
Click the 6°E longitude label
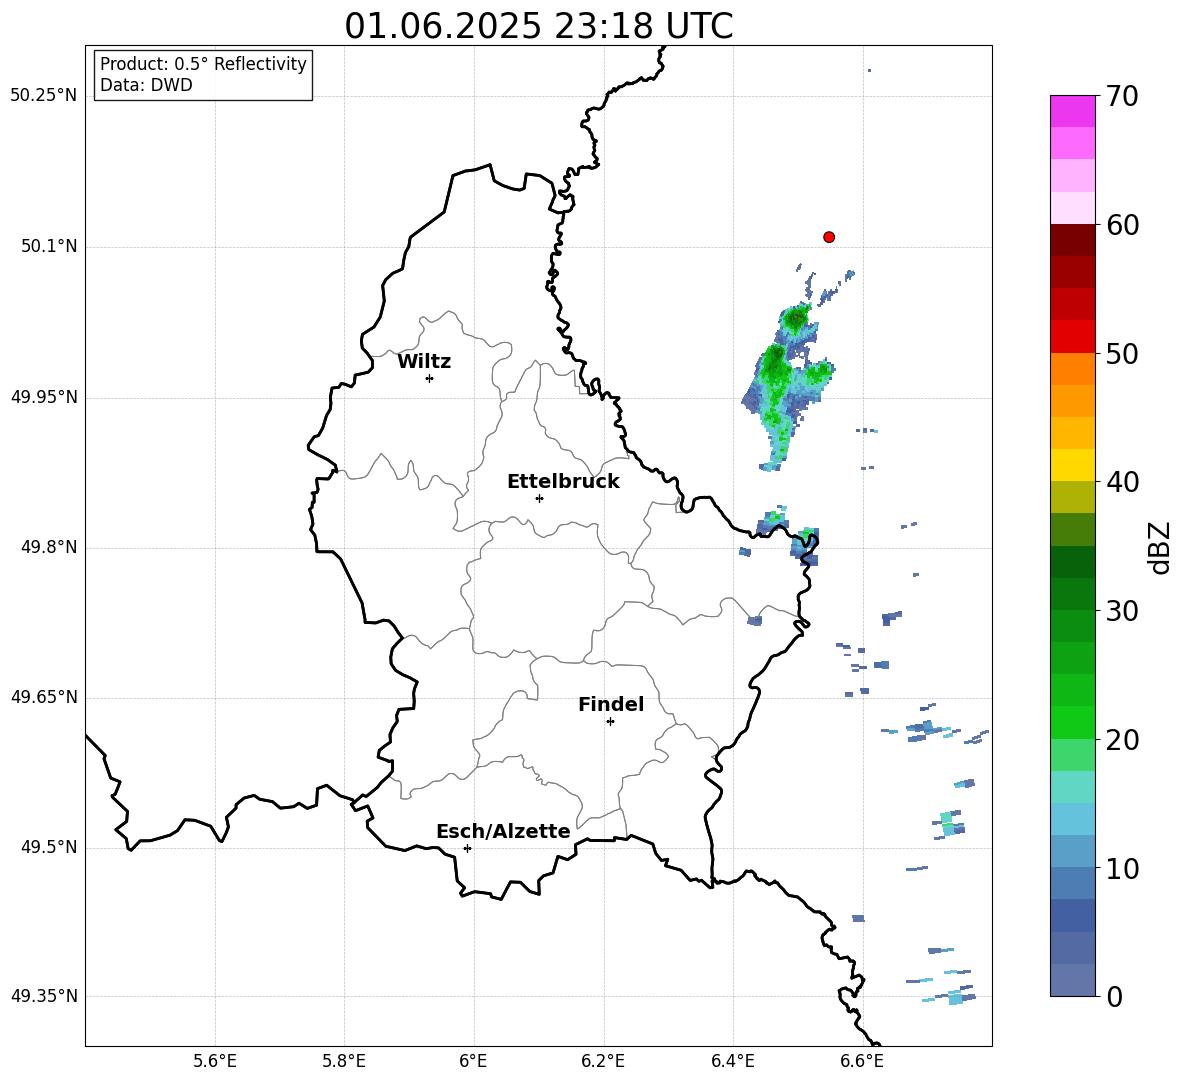(473, 1061)
